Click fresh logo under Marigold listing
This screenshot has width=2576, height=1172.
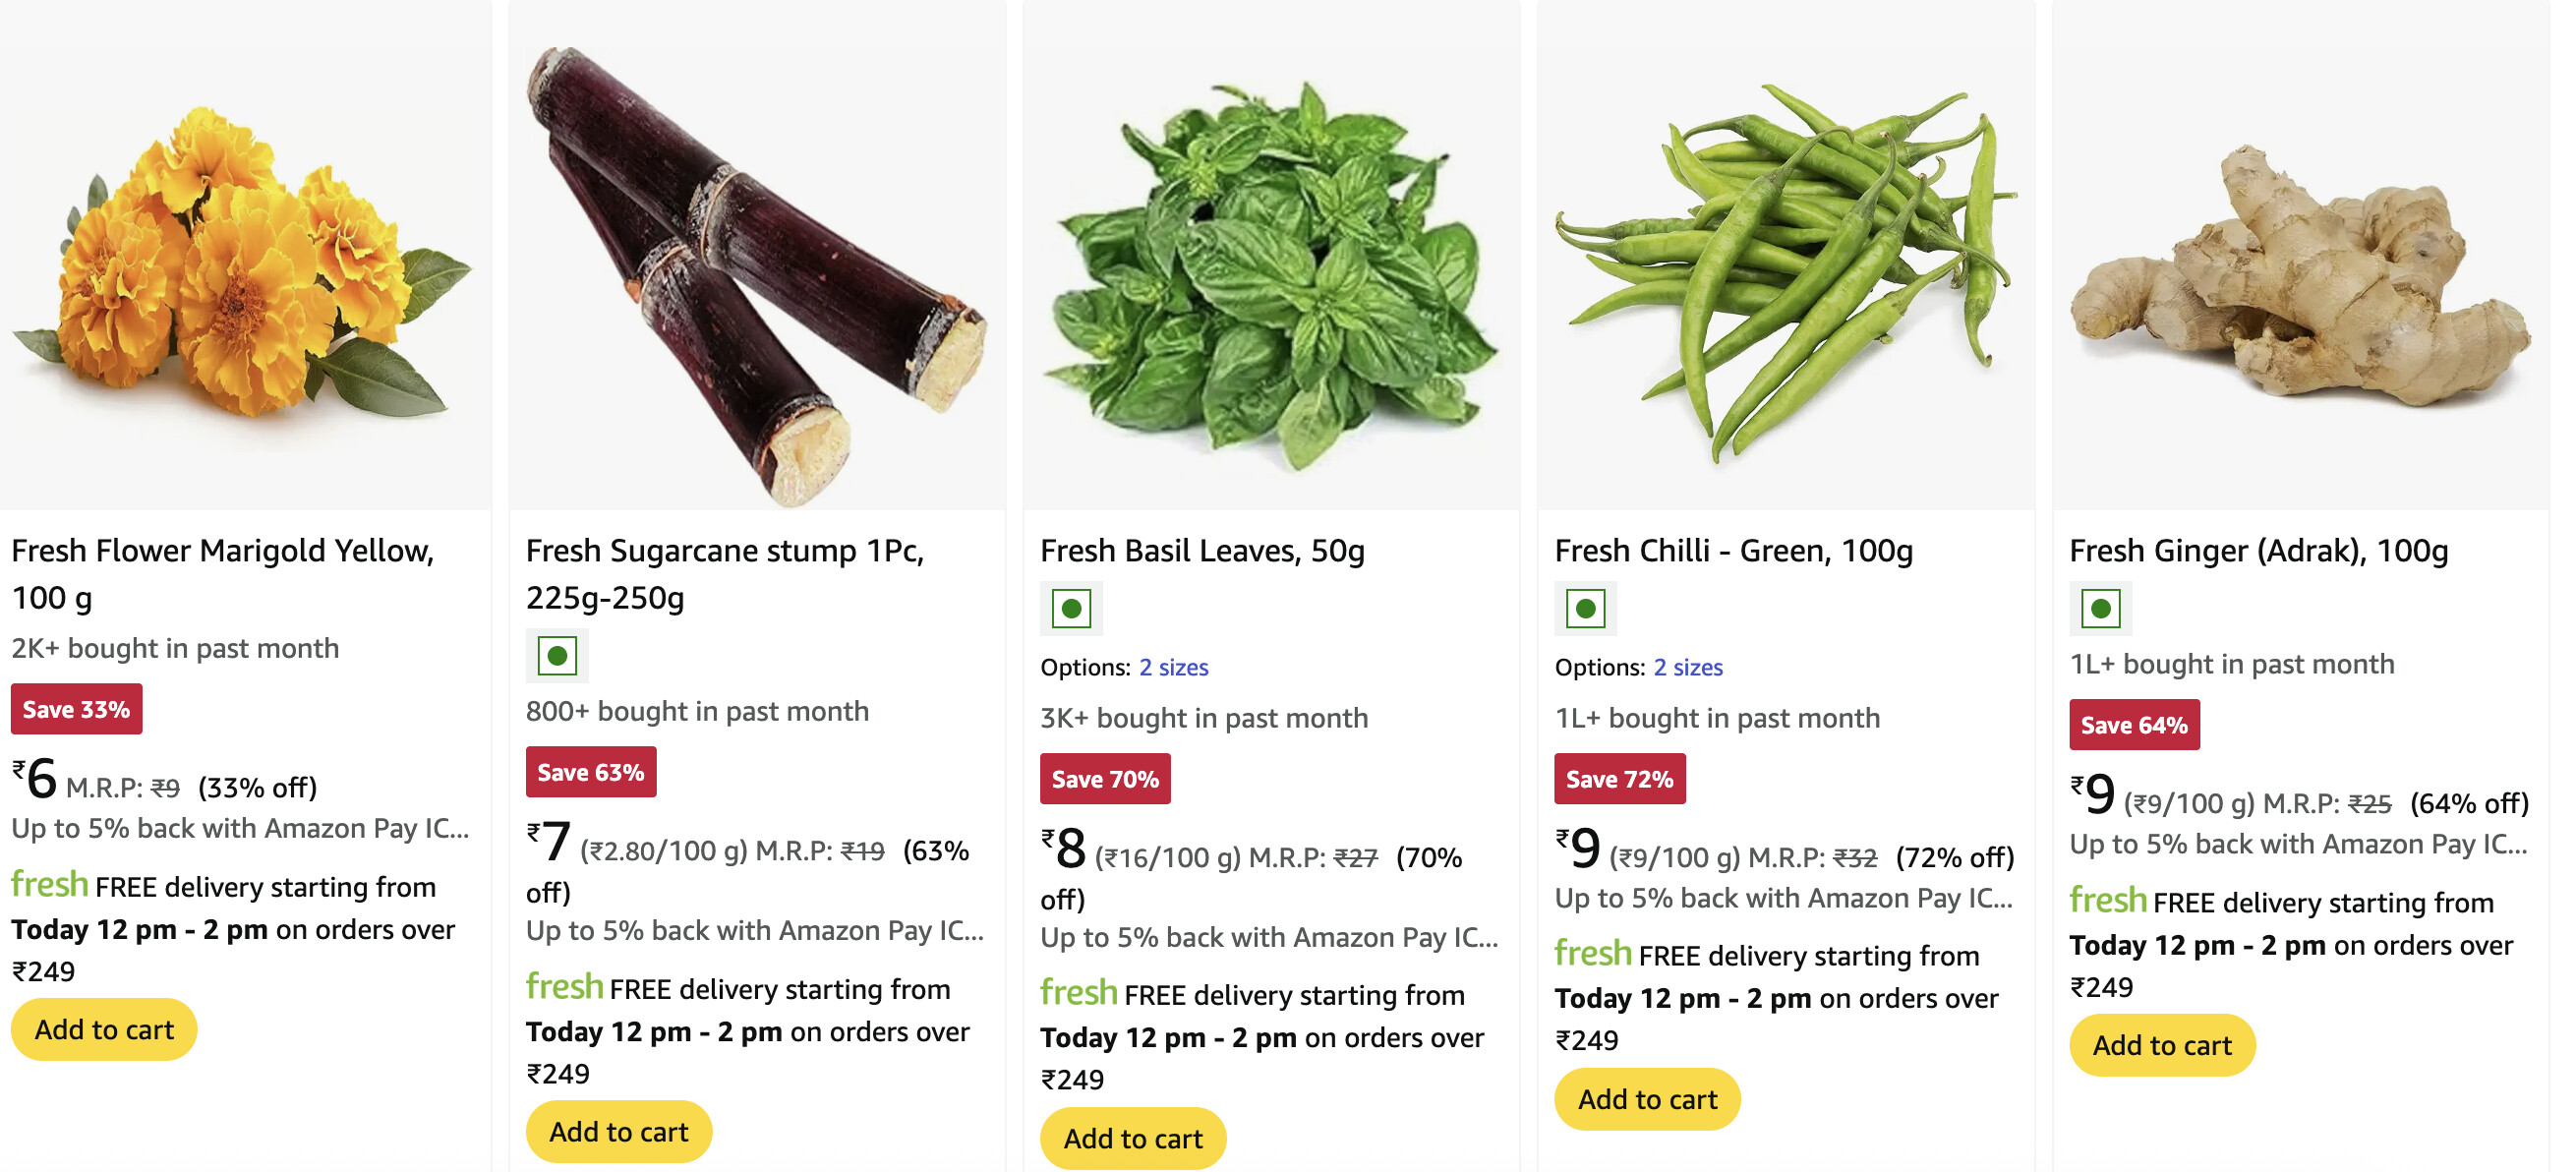[49, 885]
